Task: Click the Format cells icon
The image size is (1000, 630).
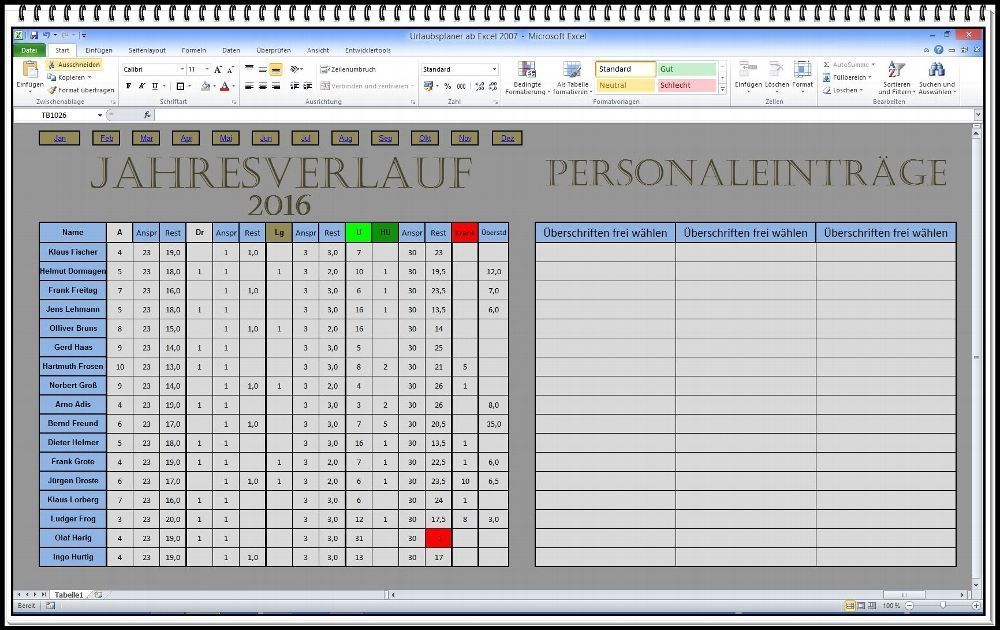Action: point(802,70)
